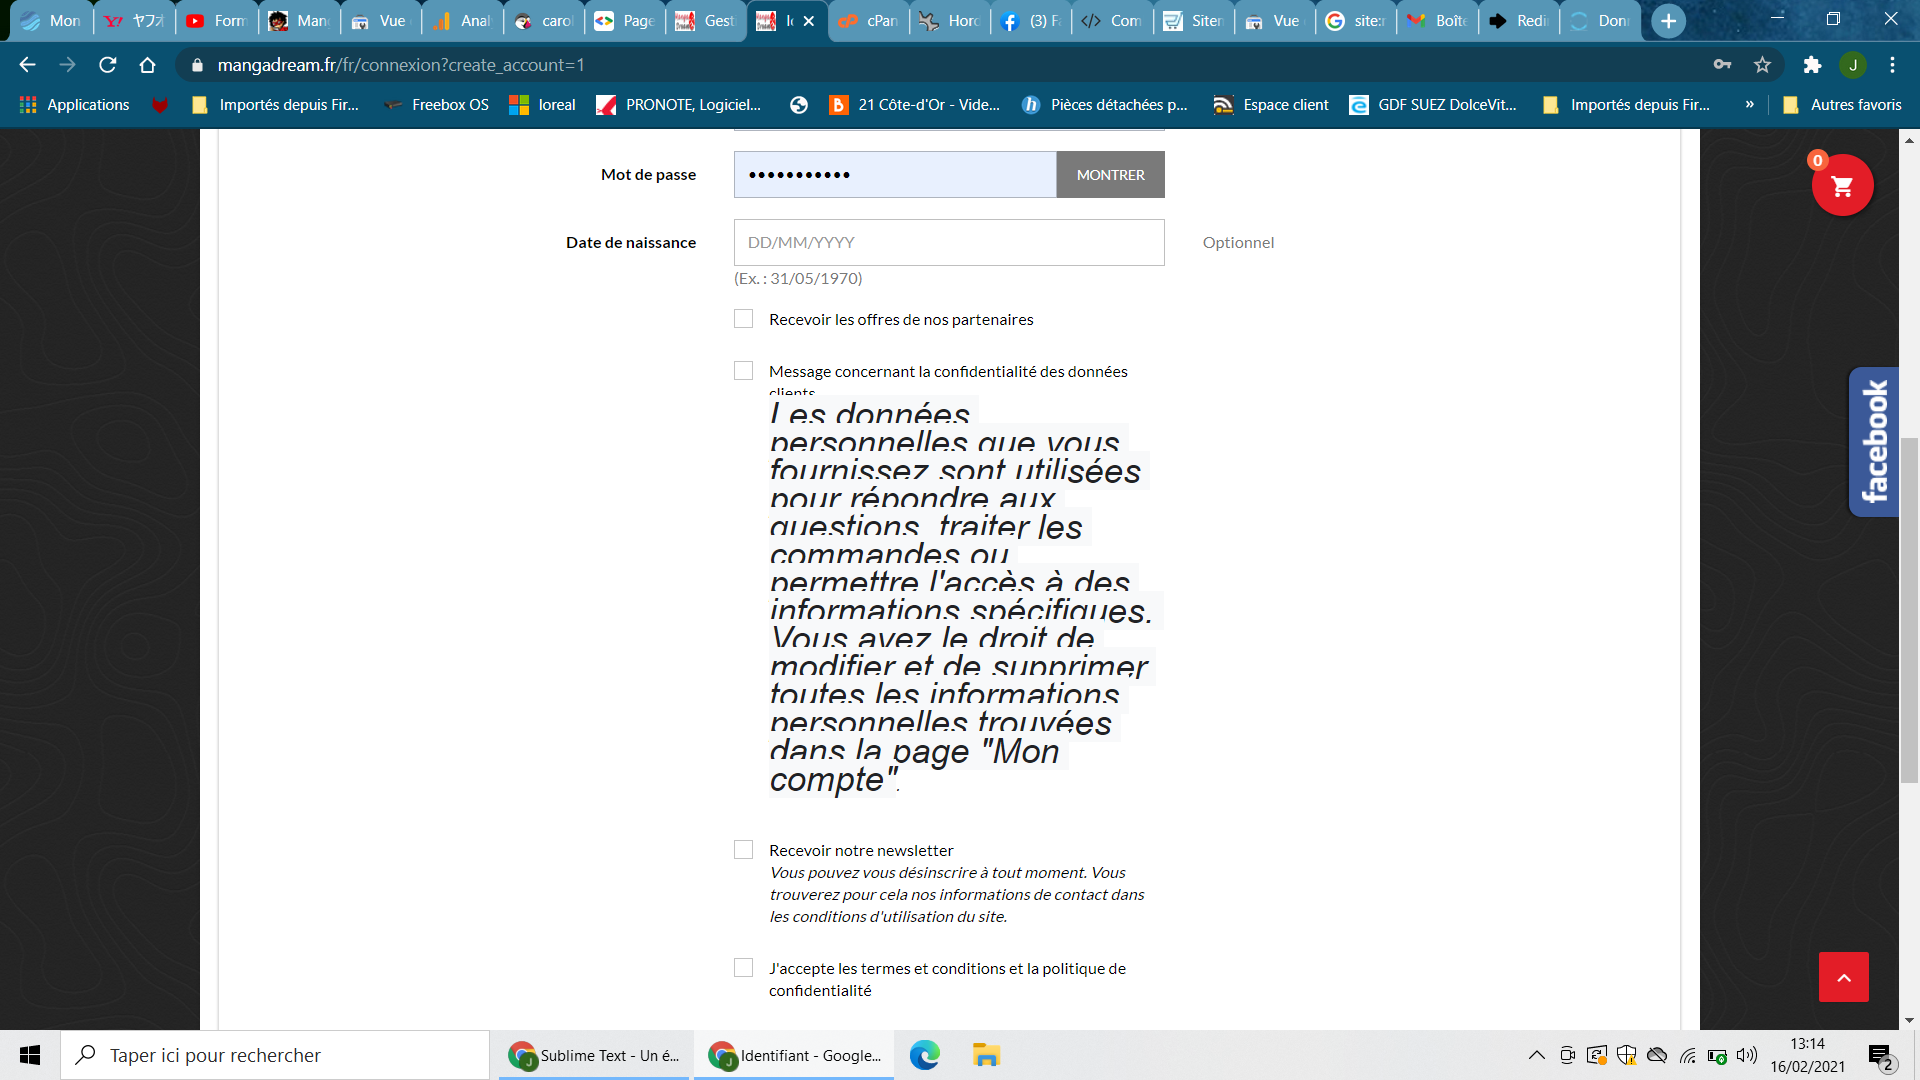Switch to Identifiant - Google taskbar window
This screenshot has width=1920, height=1080.
point(794,1055)
